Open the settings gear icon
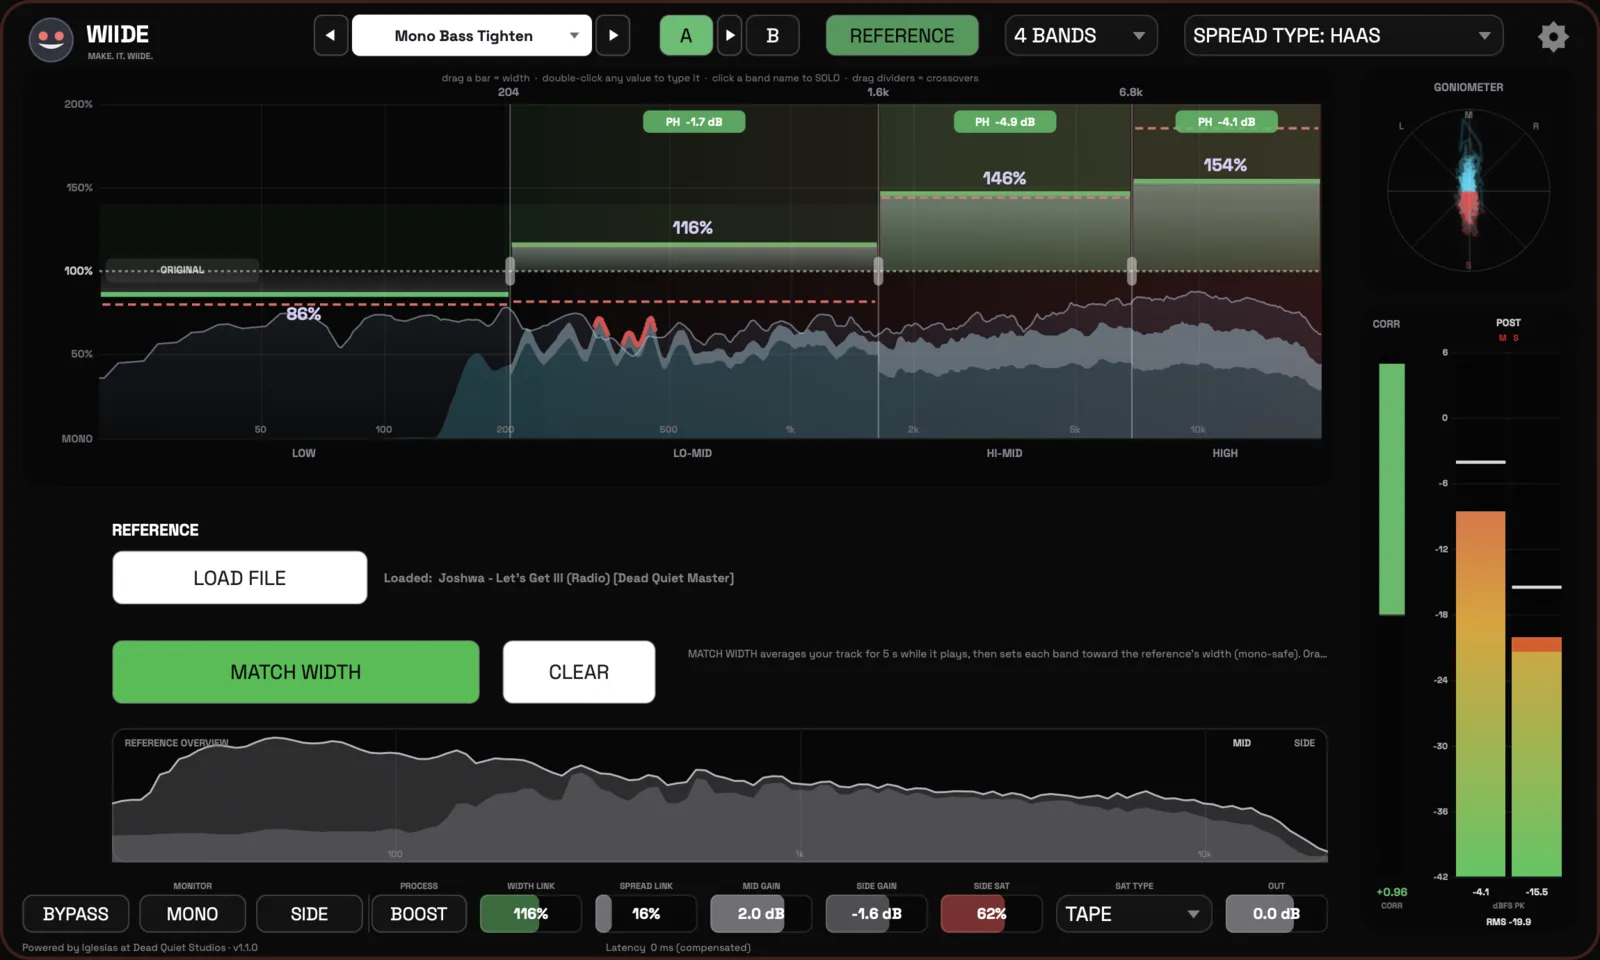This screenshot has width=1600, height=960. tap(1552, 37)
